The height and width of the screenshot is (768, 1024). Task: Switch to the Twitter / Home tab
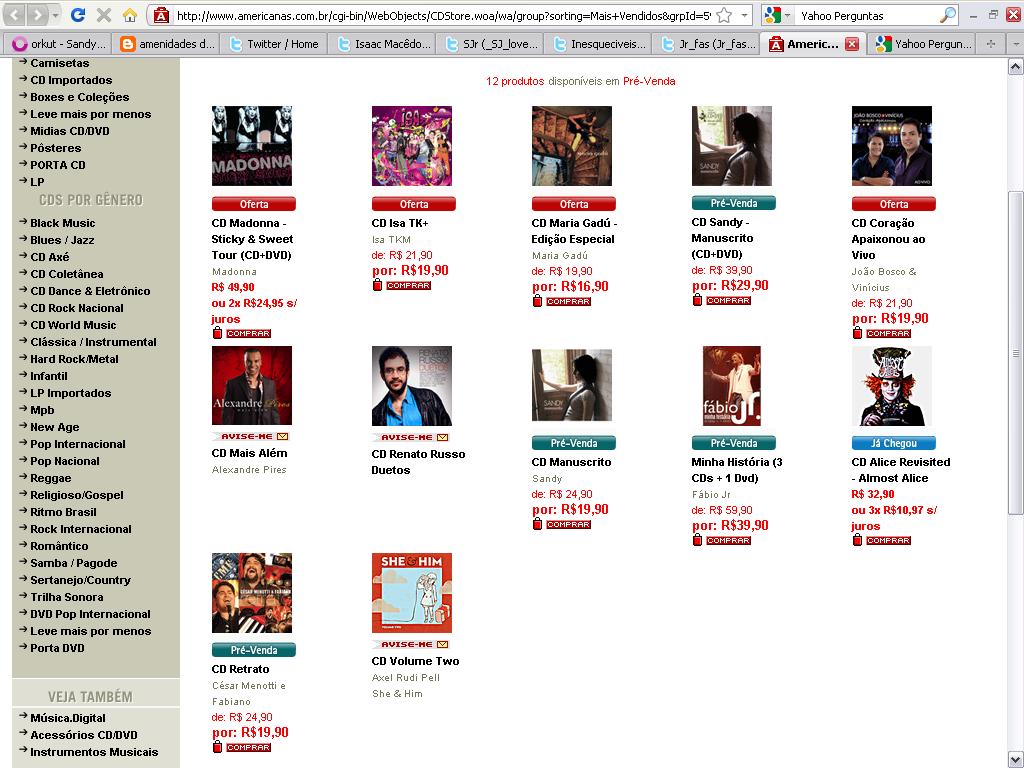(x=275, y=44)
